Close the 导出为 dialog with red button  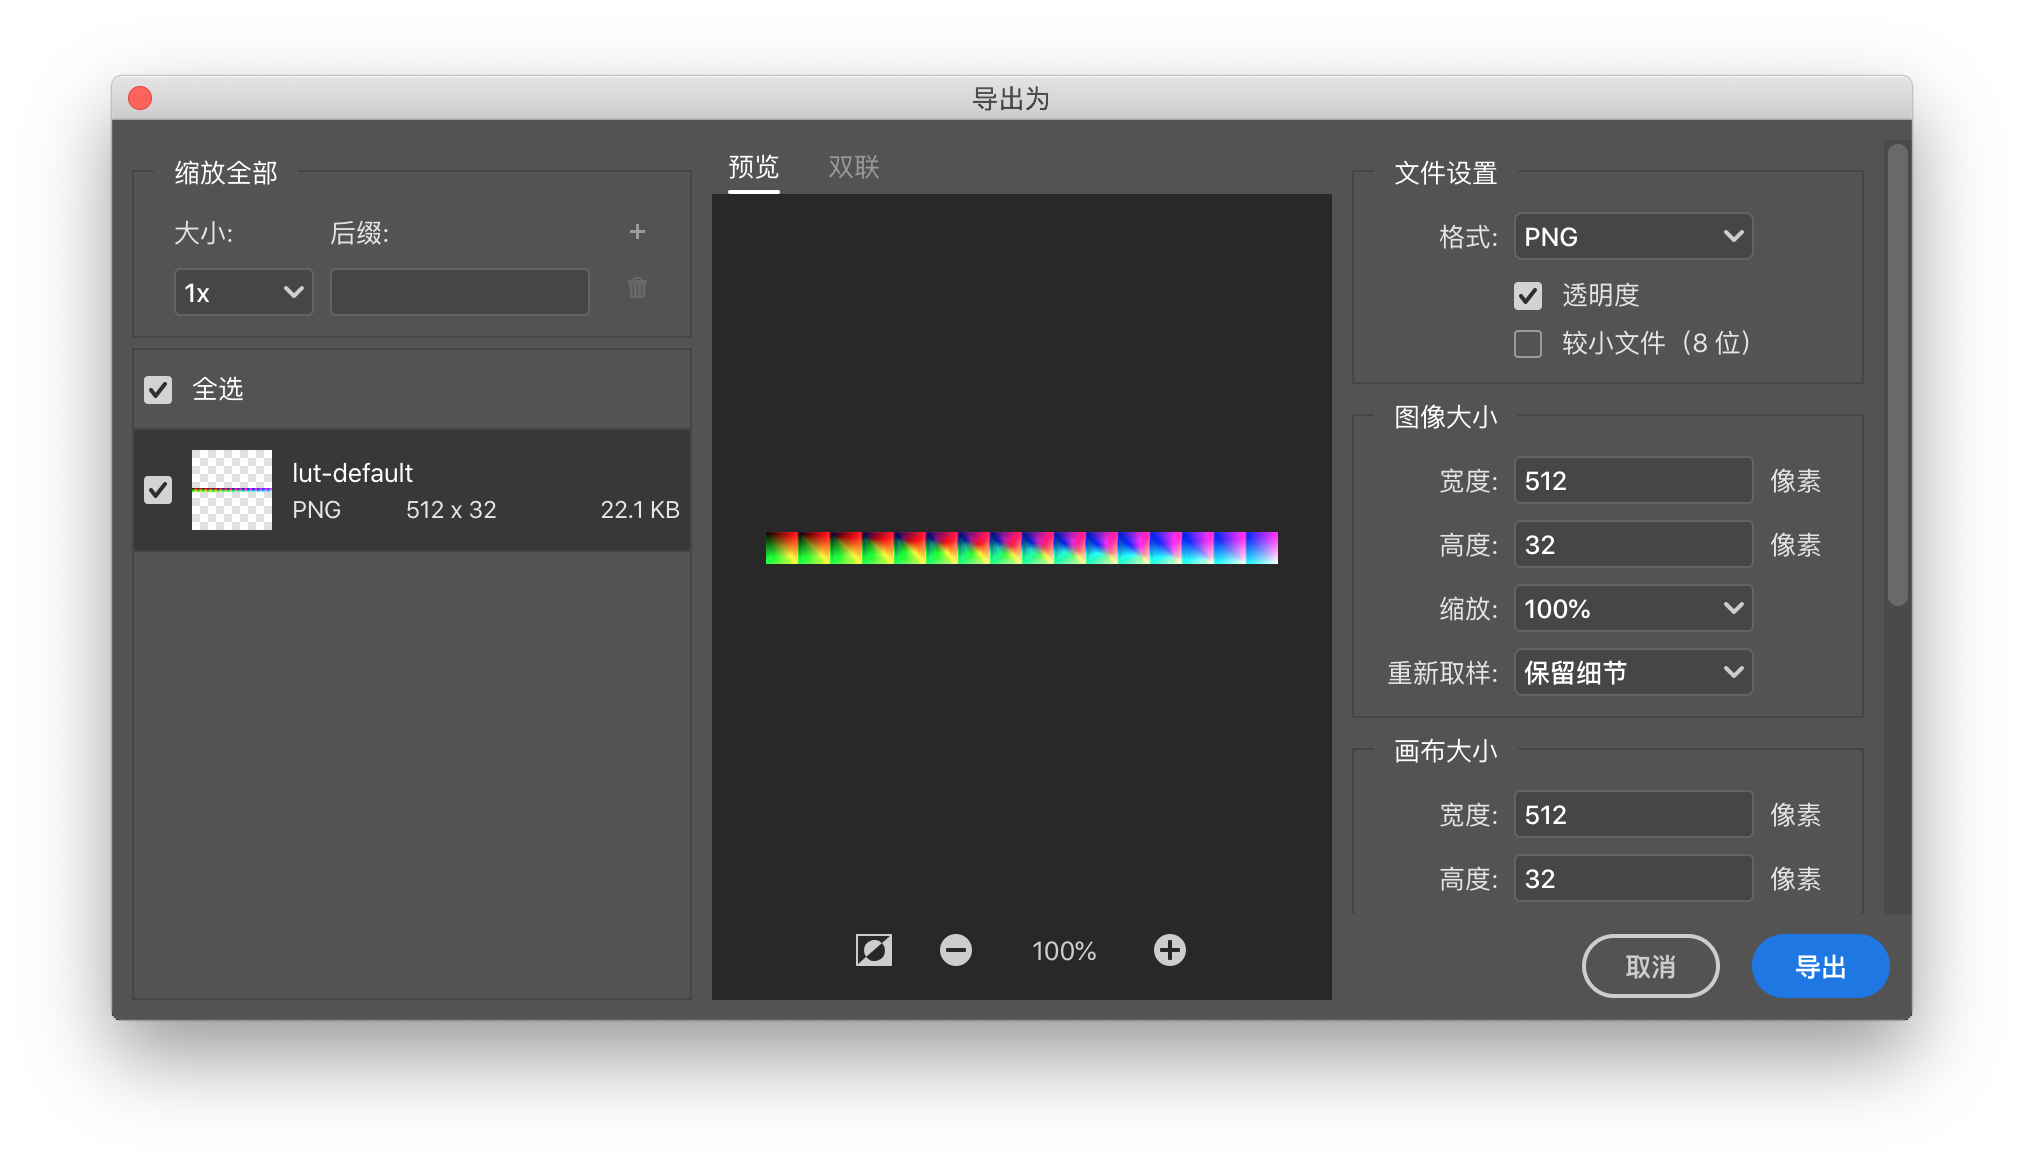140,98
